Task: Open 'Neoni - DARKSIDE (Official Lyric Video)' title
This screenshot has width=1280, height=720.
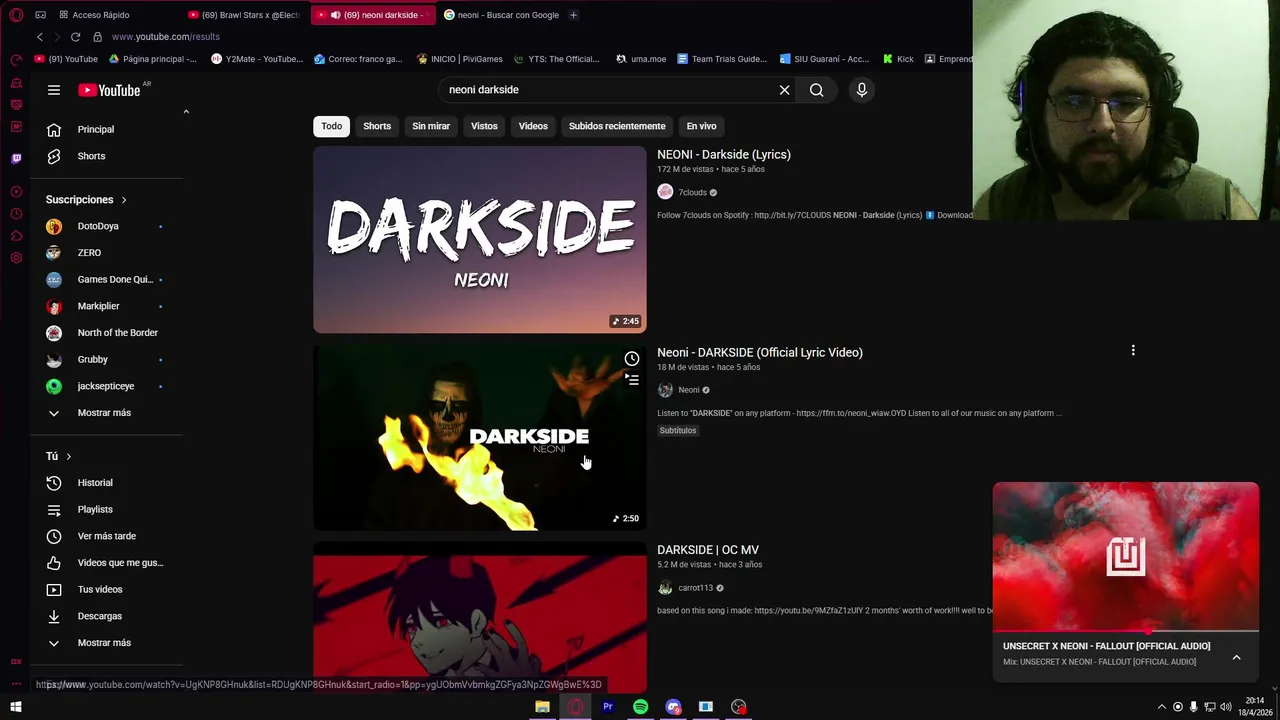Action: pos(760,352)
